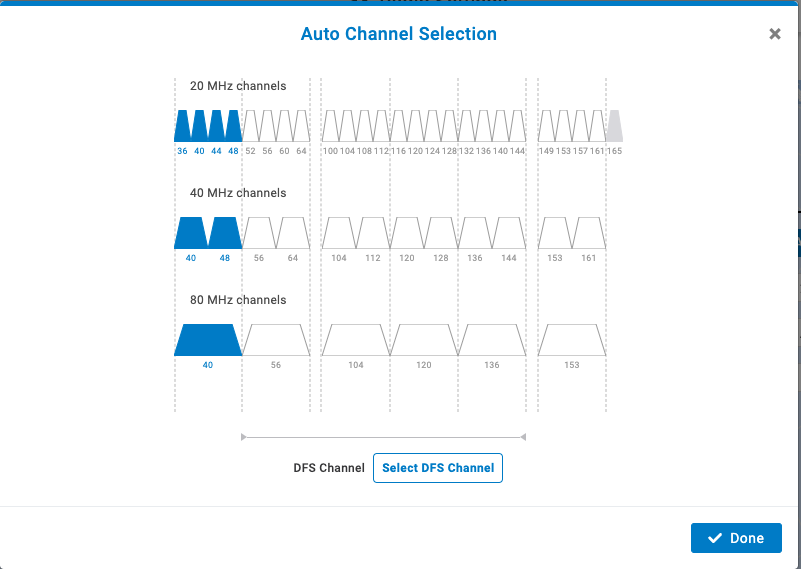Select 20 MHz channel 52
Image resolution: width=801 pixels, height=569 pixels.
tap(251, 126)
